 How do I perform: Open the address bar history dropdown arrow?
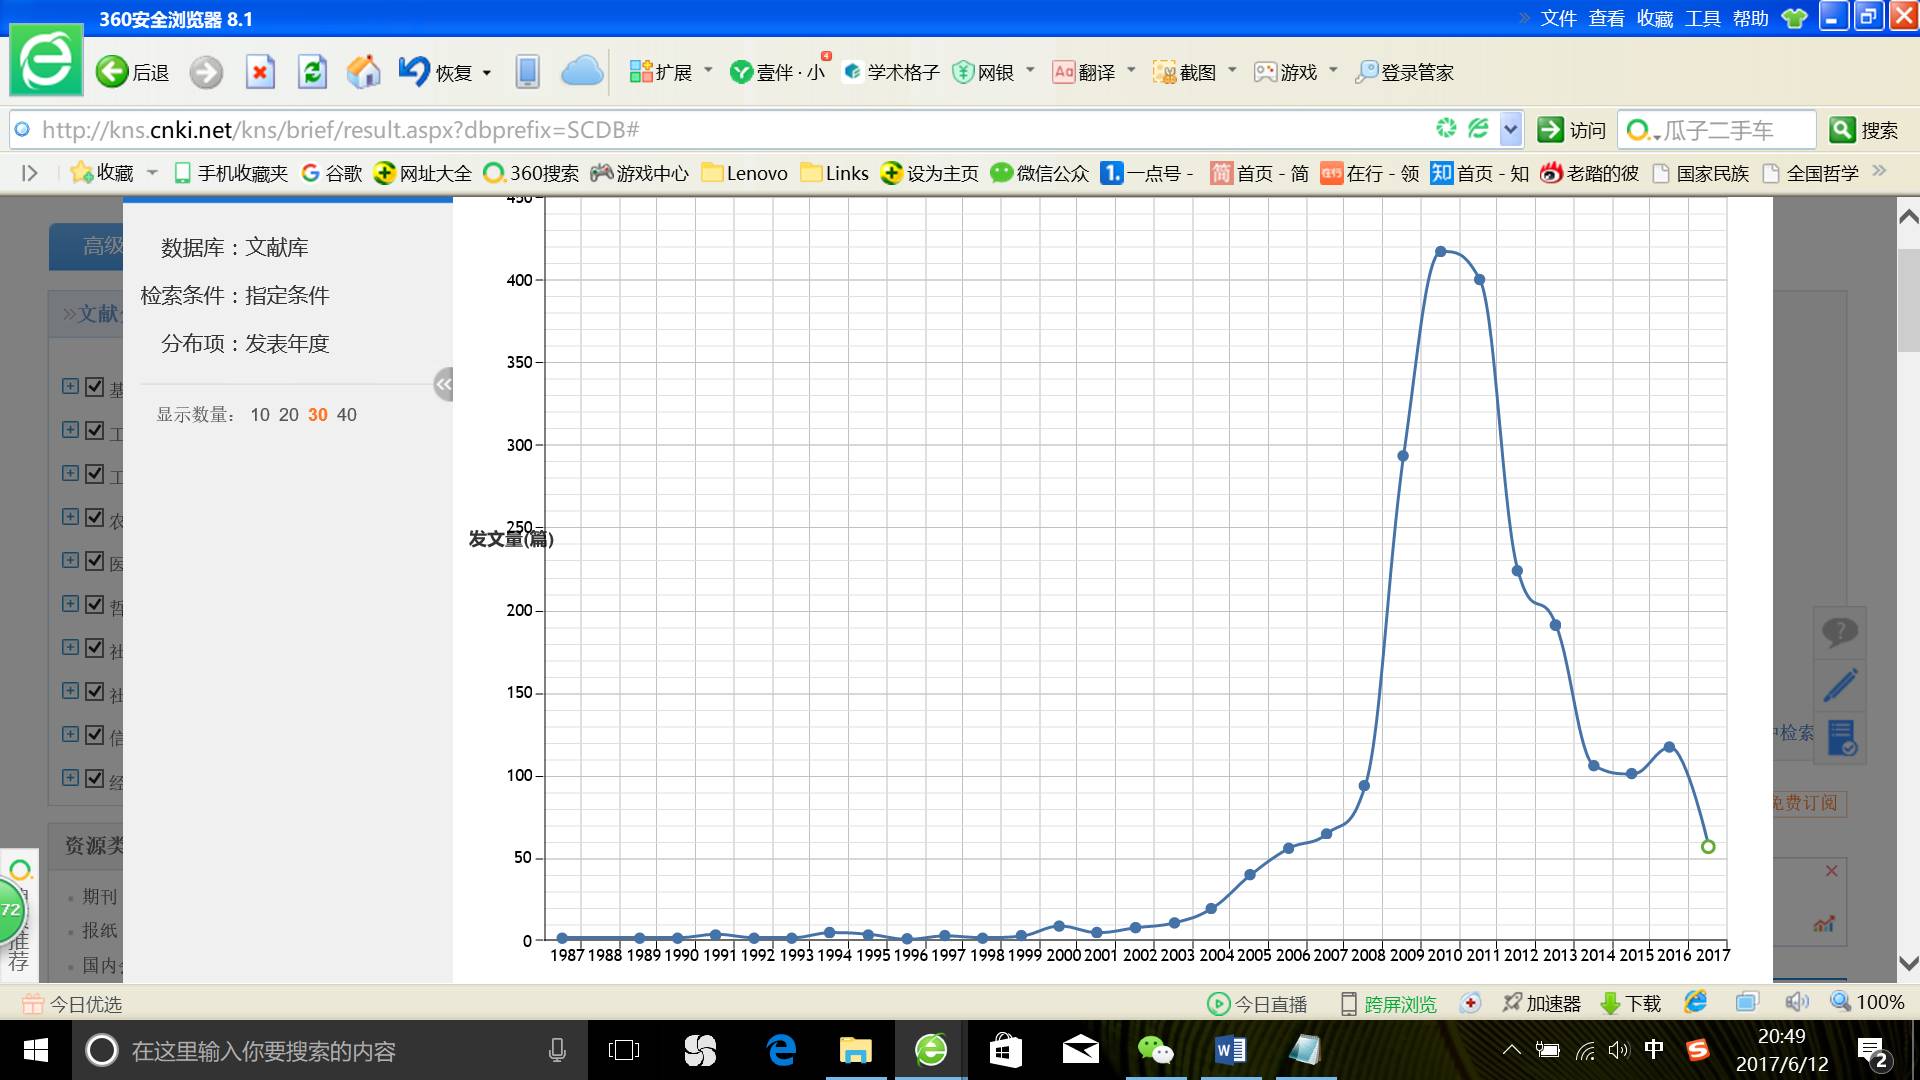click(1510, 130)
